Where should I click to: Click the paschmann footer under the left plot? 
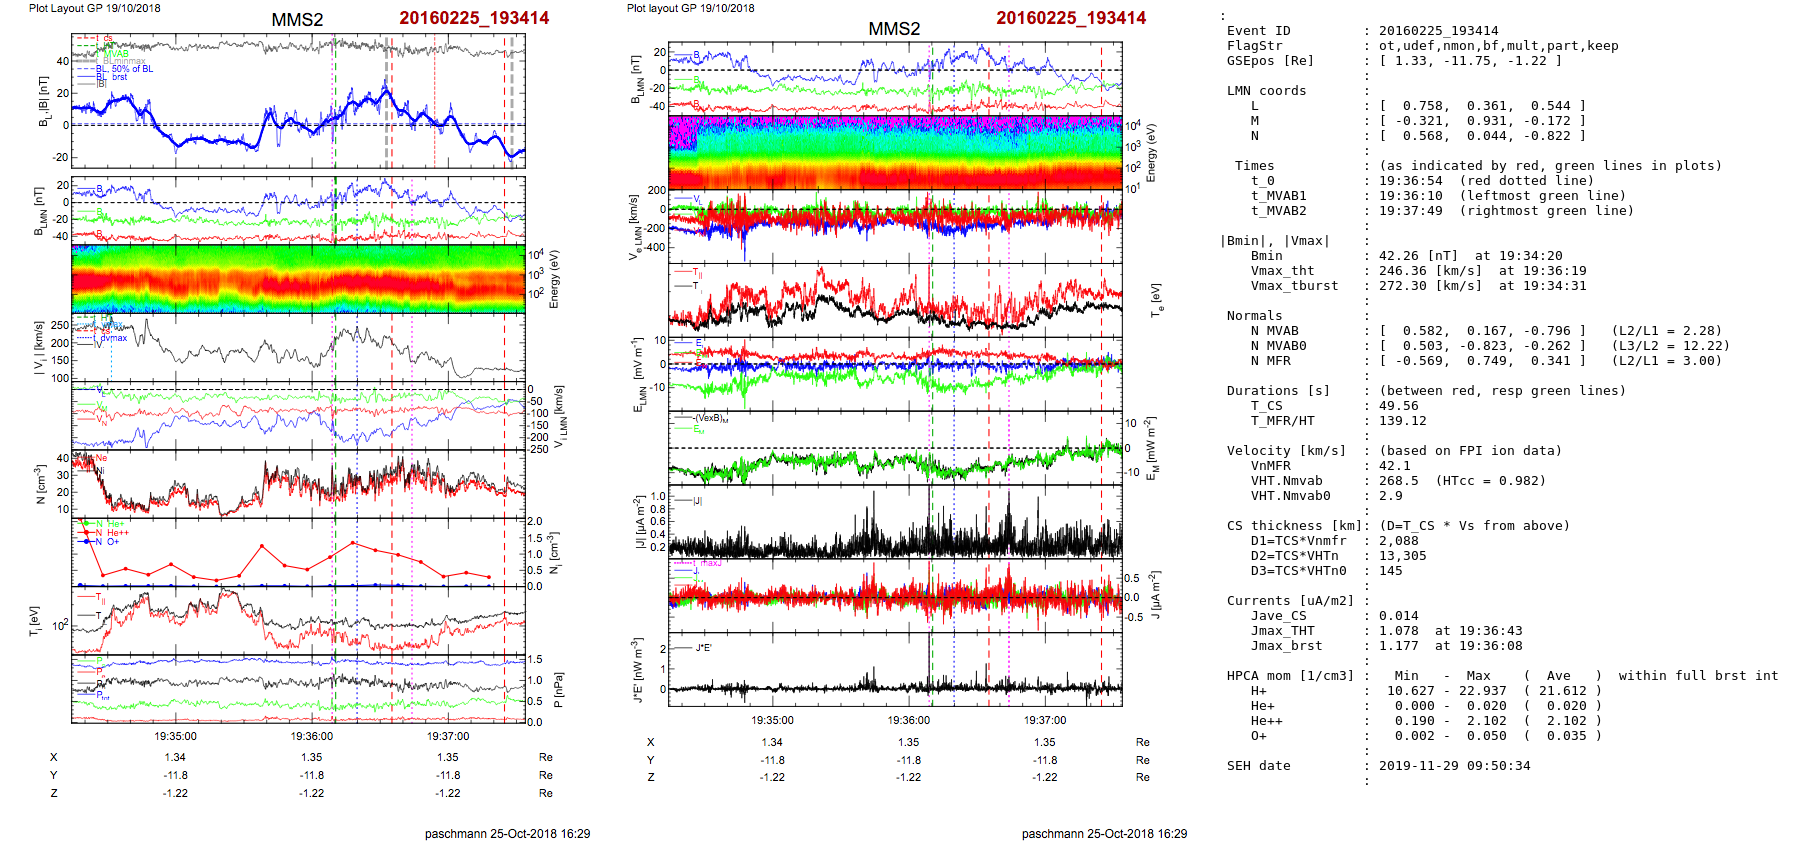pos(507,833)
